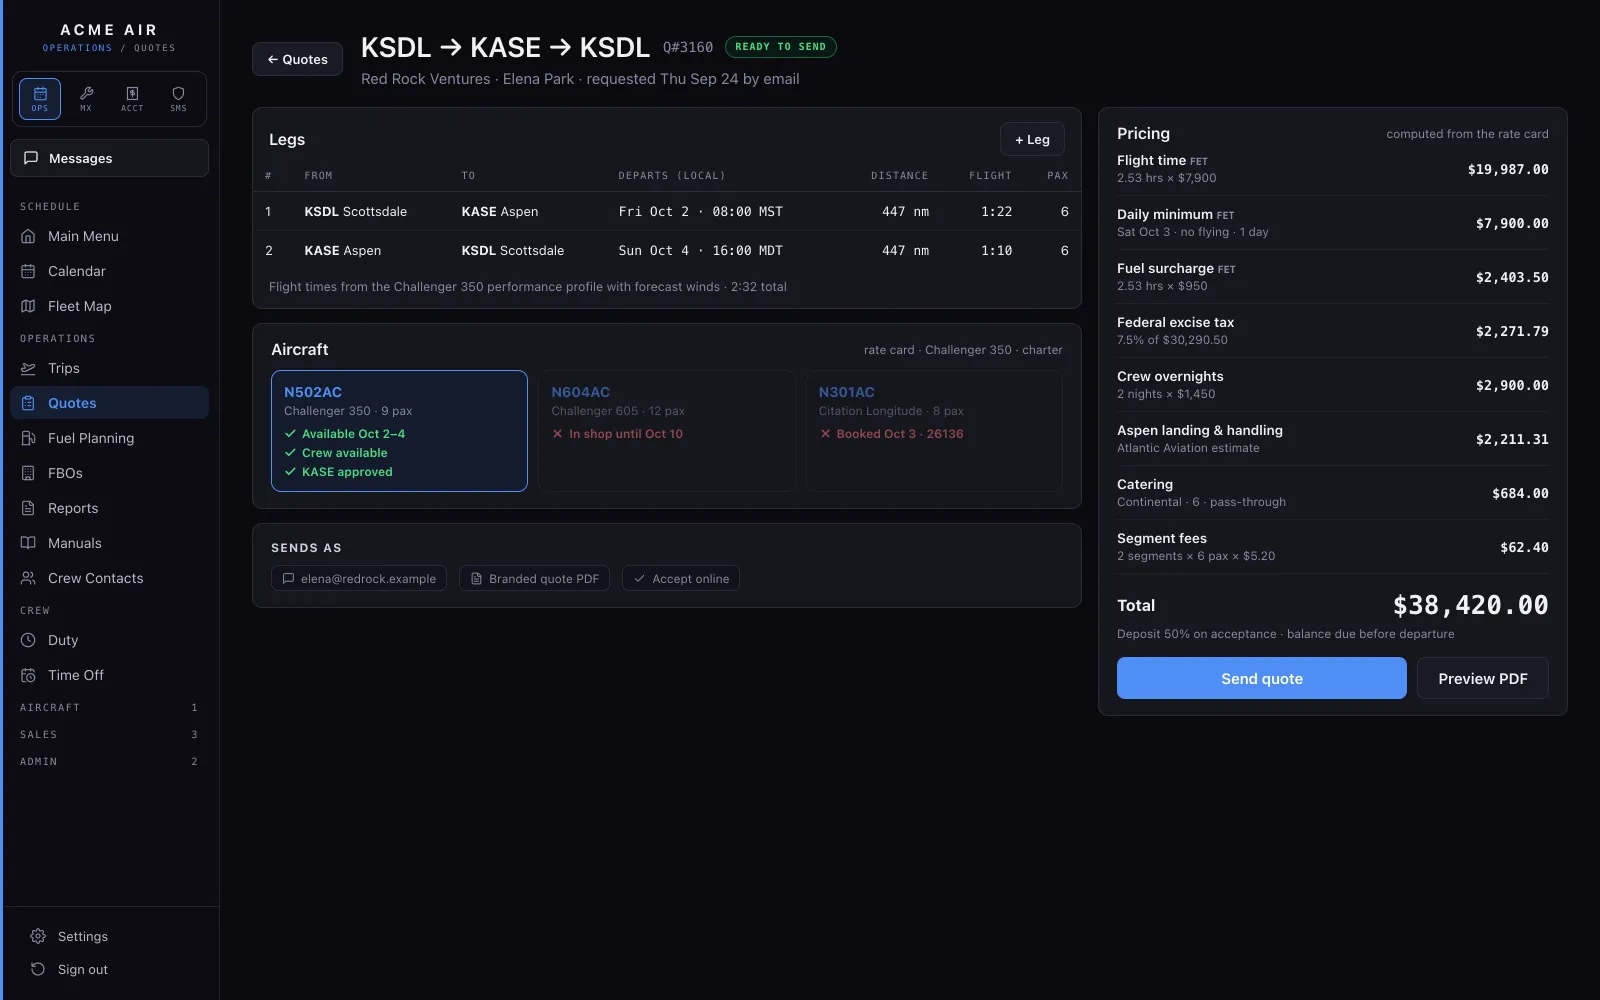Image resolution: width=1600 pixels, height=1000 pixels.
Task: Open the ACCT module icon
Action: coord(132,99)
